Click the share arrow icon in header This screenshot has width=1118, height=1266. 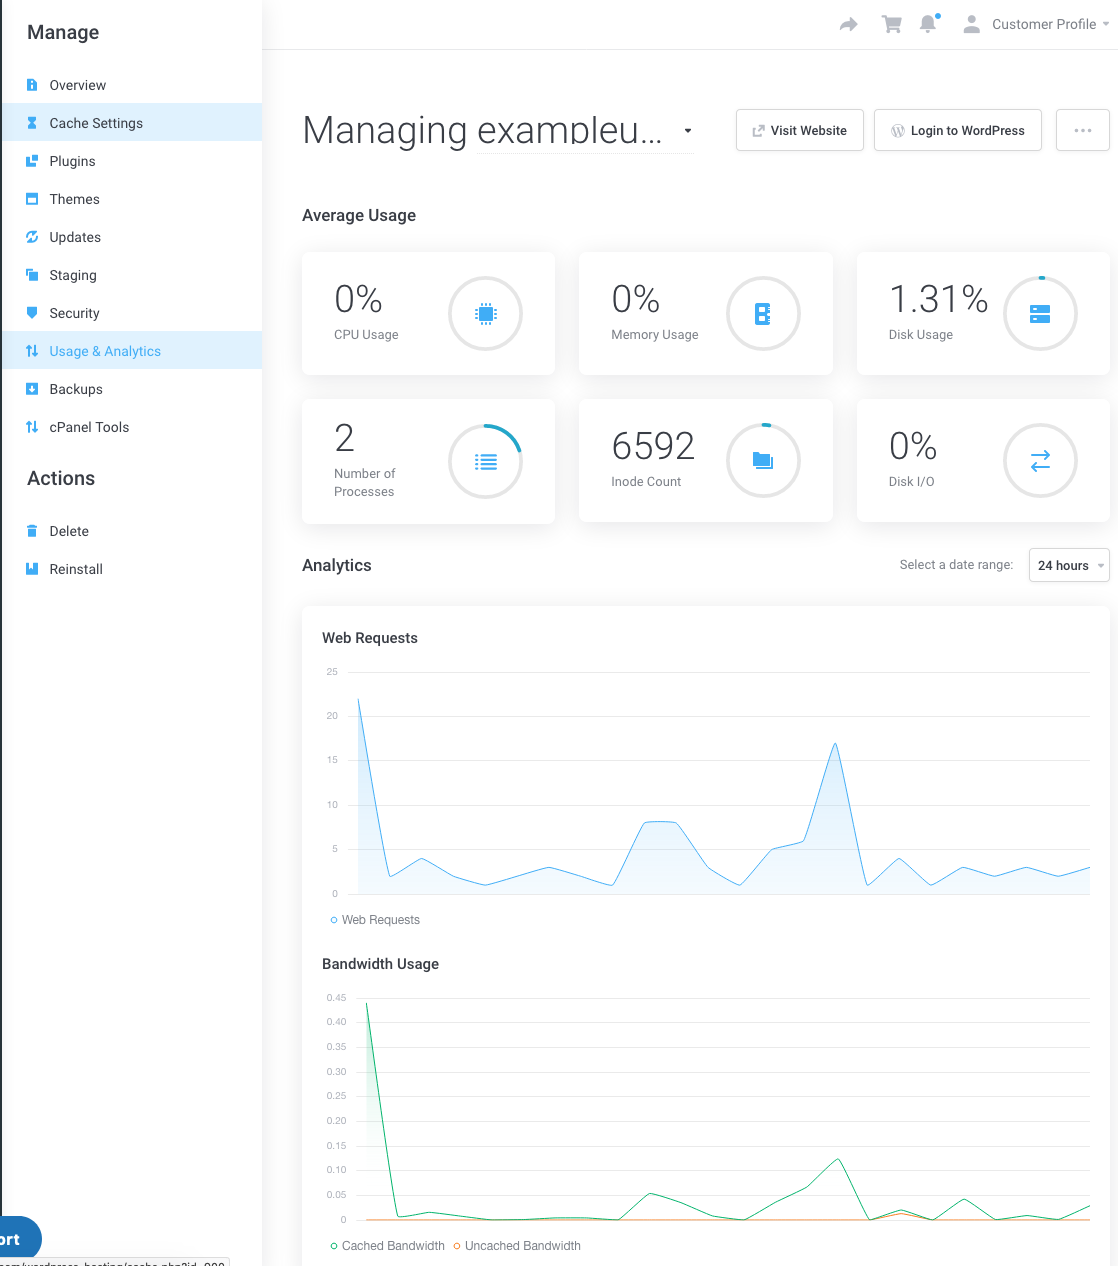click(849, 24)
